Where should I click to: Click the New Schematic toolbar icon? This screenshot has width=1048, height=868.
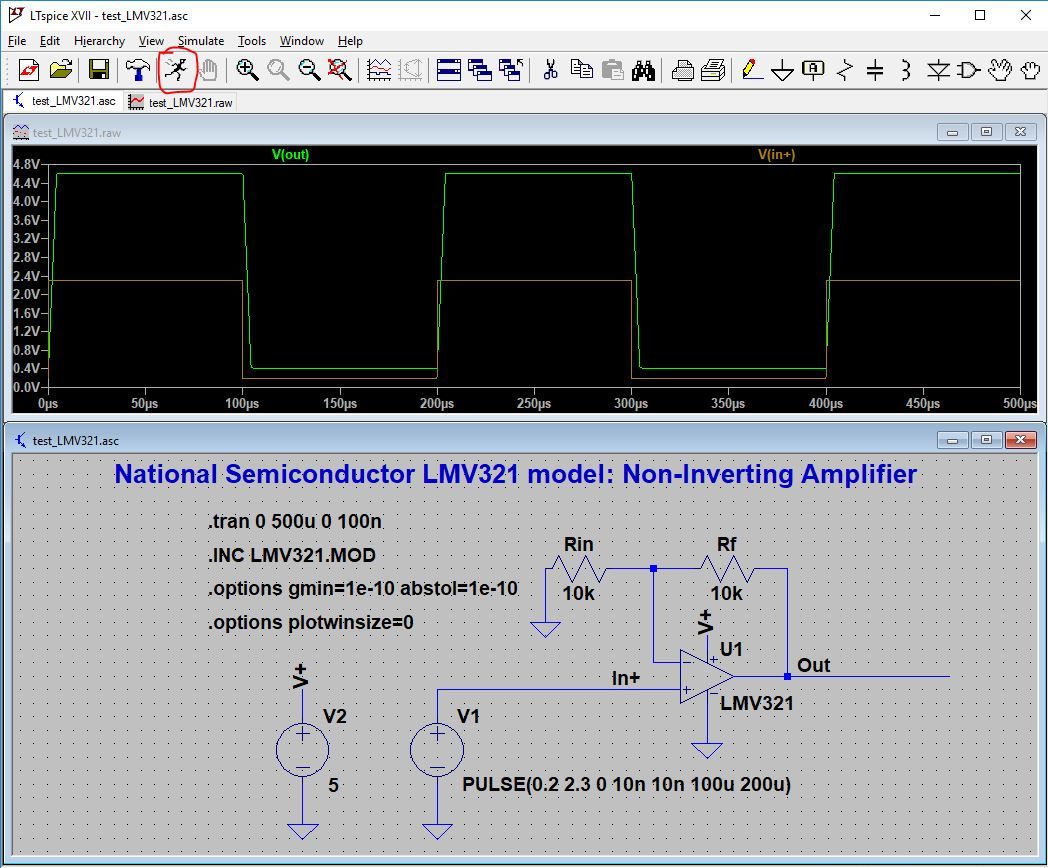(x=29, y=69)
